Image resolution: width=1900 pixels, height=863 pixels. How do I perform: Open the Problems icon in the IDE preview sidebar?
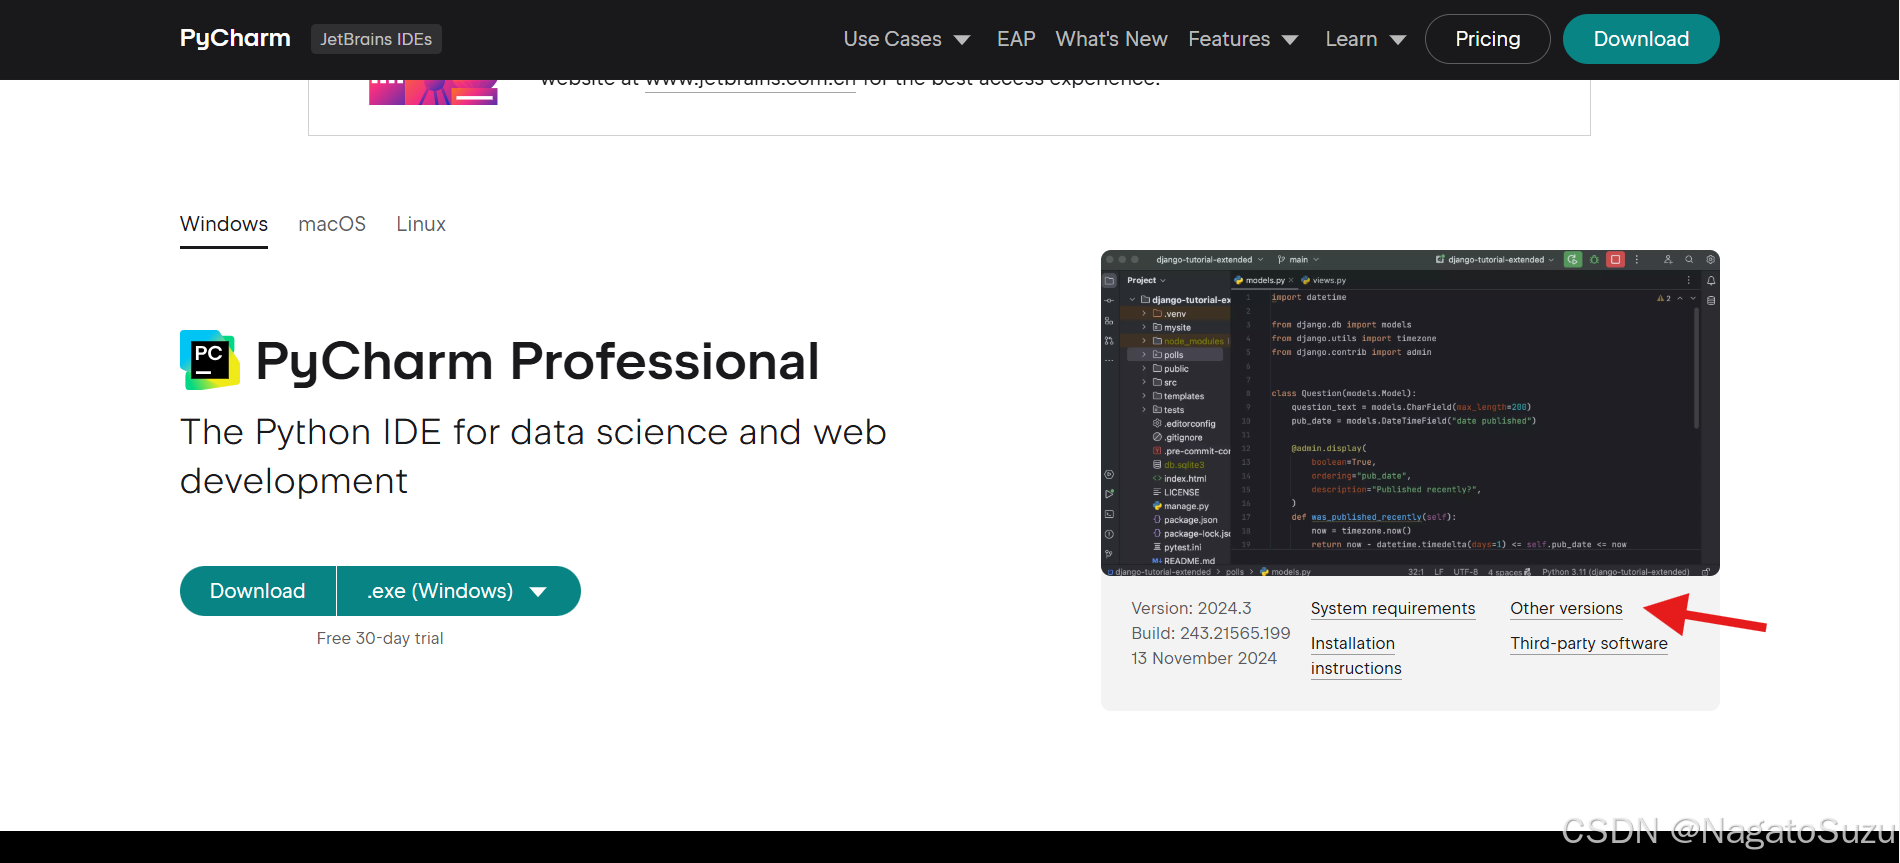click(1109, 534)
